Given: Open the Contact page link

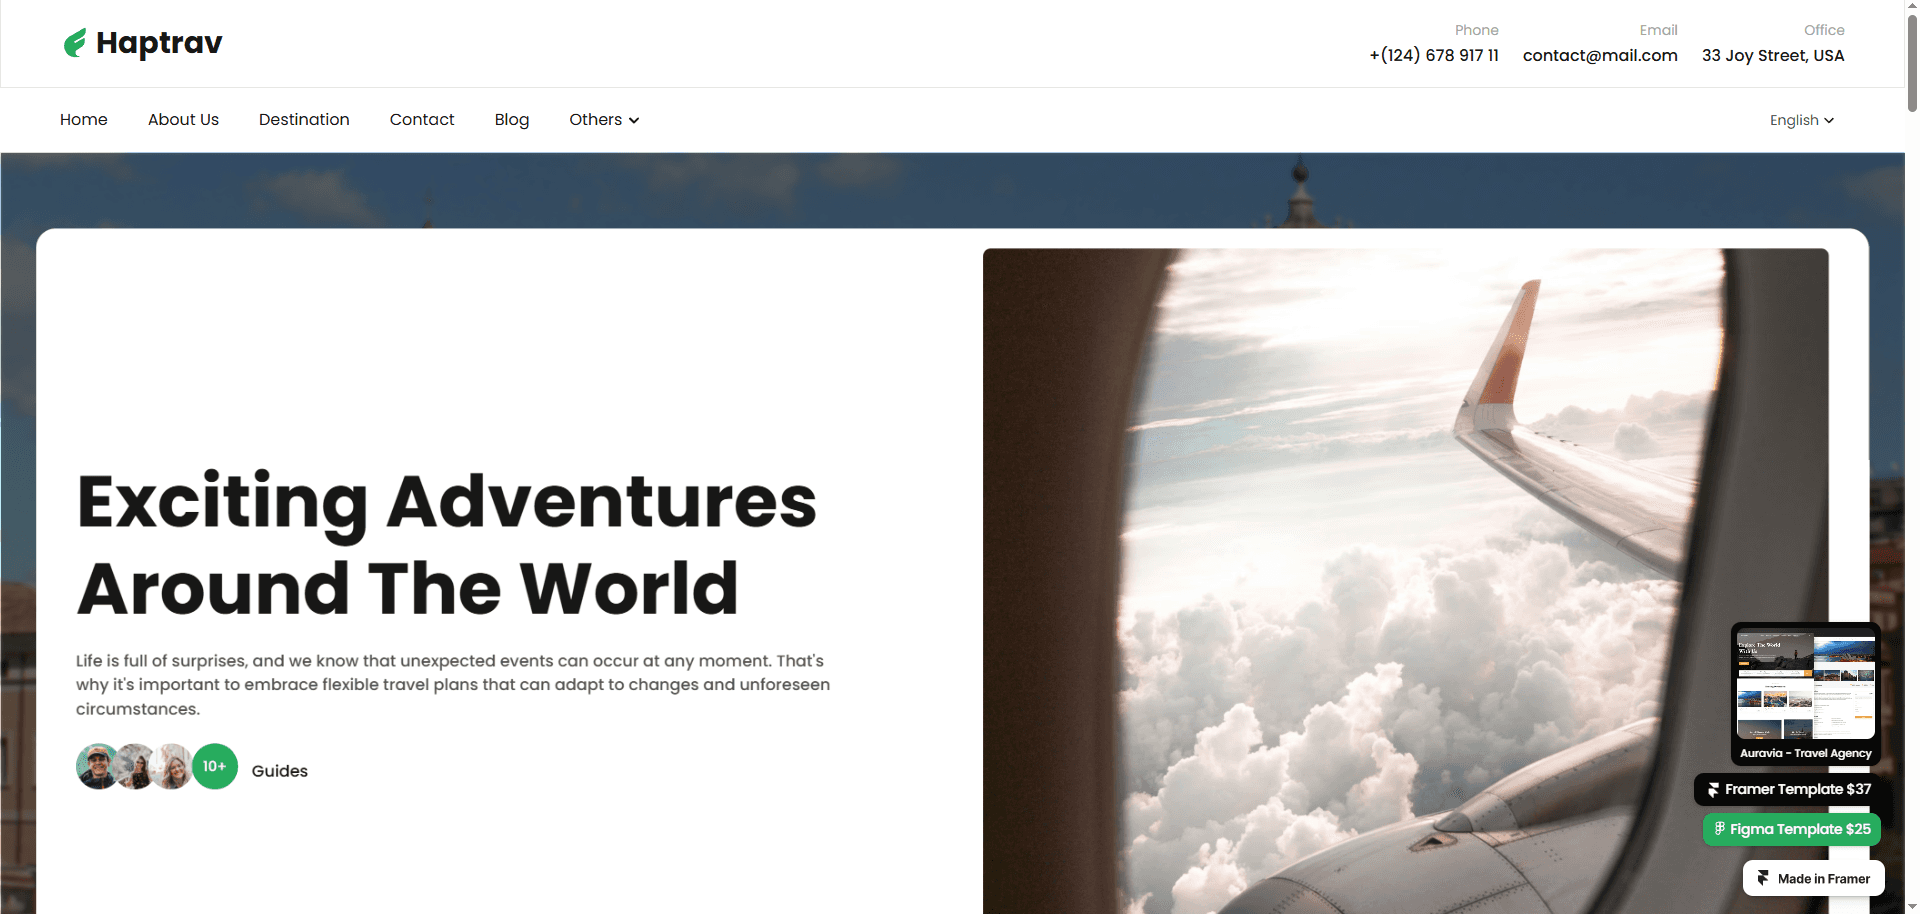Looking at the screenshot, I should click(x=422, y=120).
